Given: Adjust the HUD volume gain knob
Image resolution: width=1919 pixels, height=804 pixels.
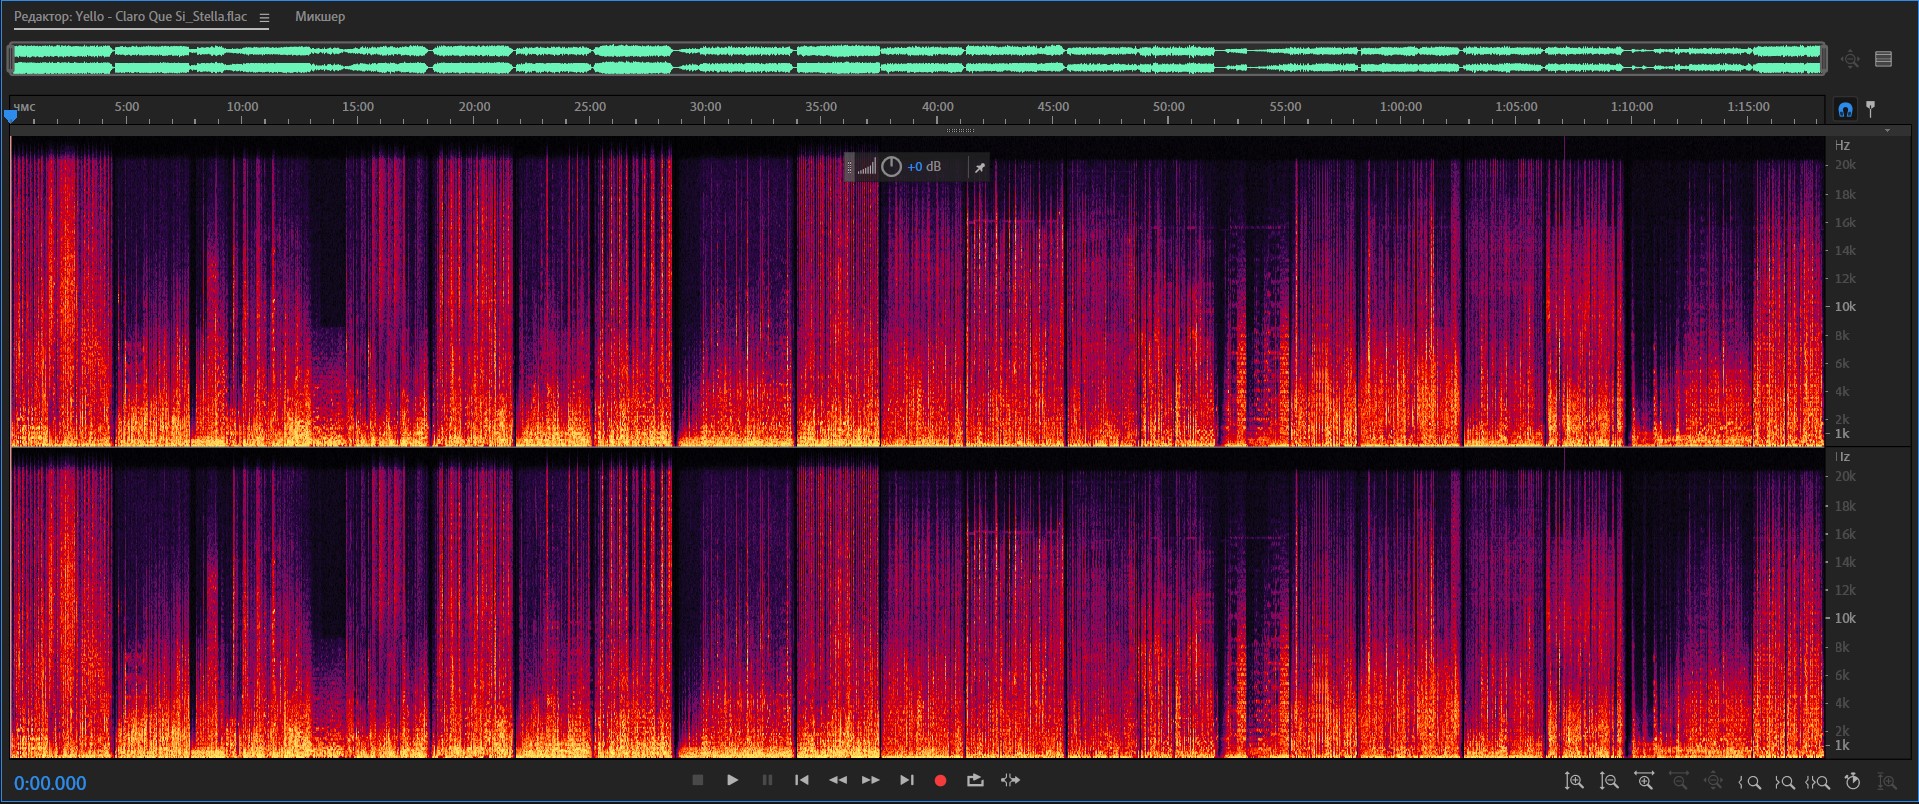Looking at the screenshot, I should pos(891,167).
